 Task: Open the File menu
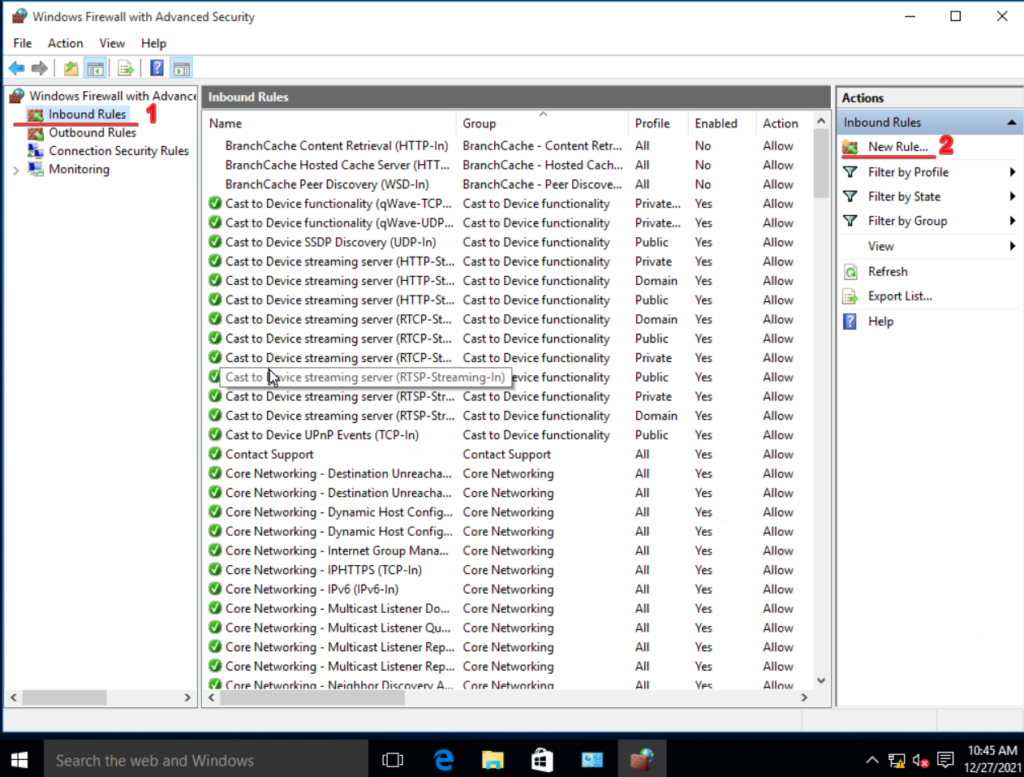click(x=22, y=43)
